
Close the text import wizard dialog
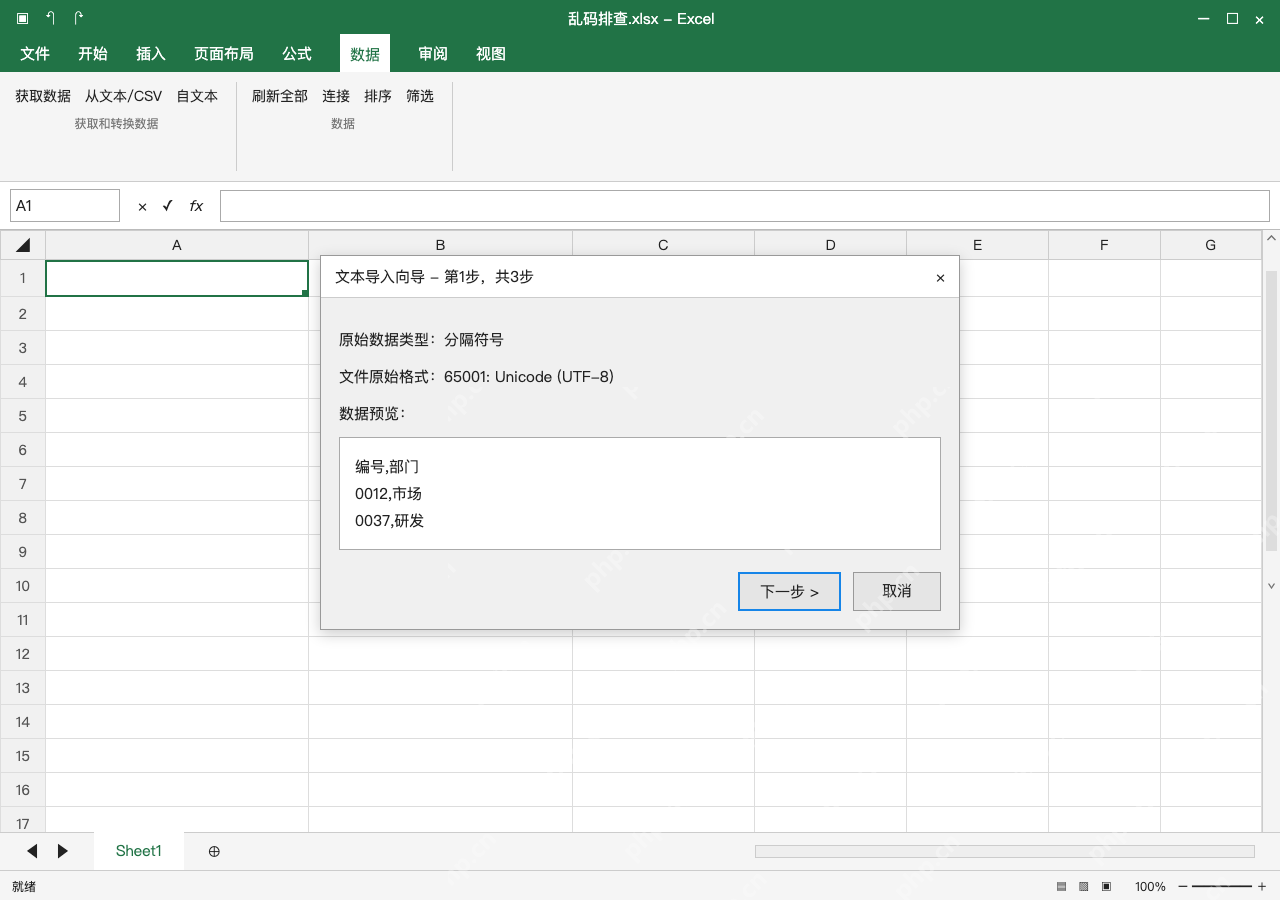[940, 278]
